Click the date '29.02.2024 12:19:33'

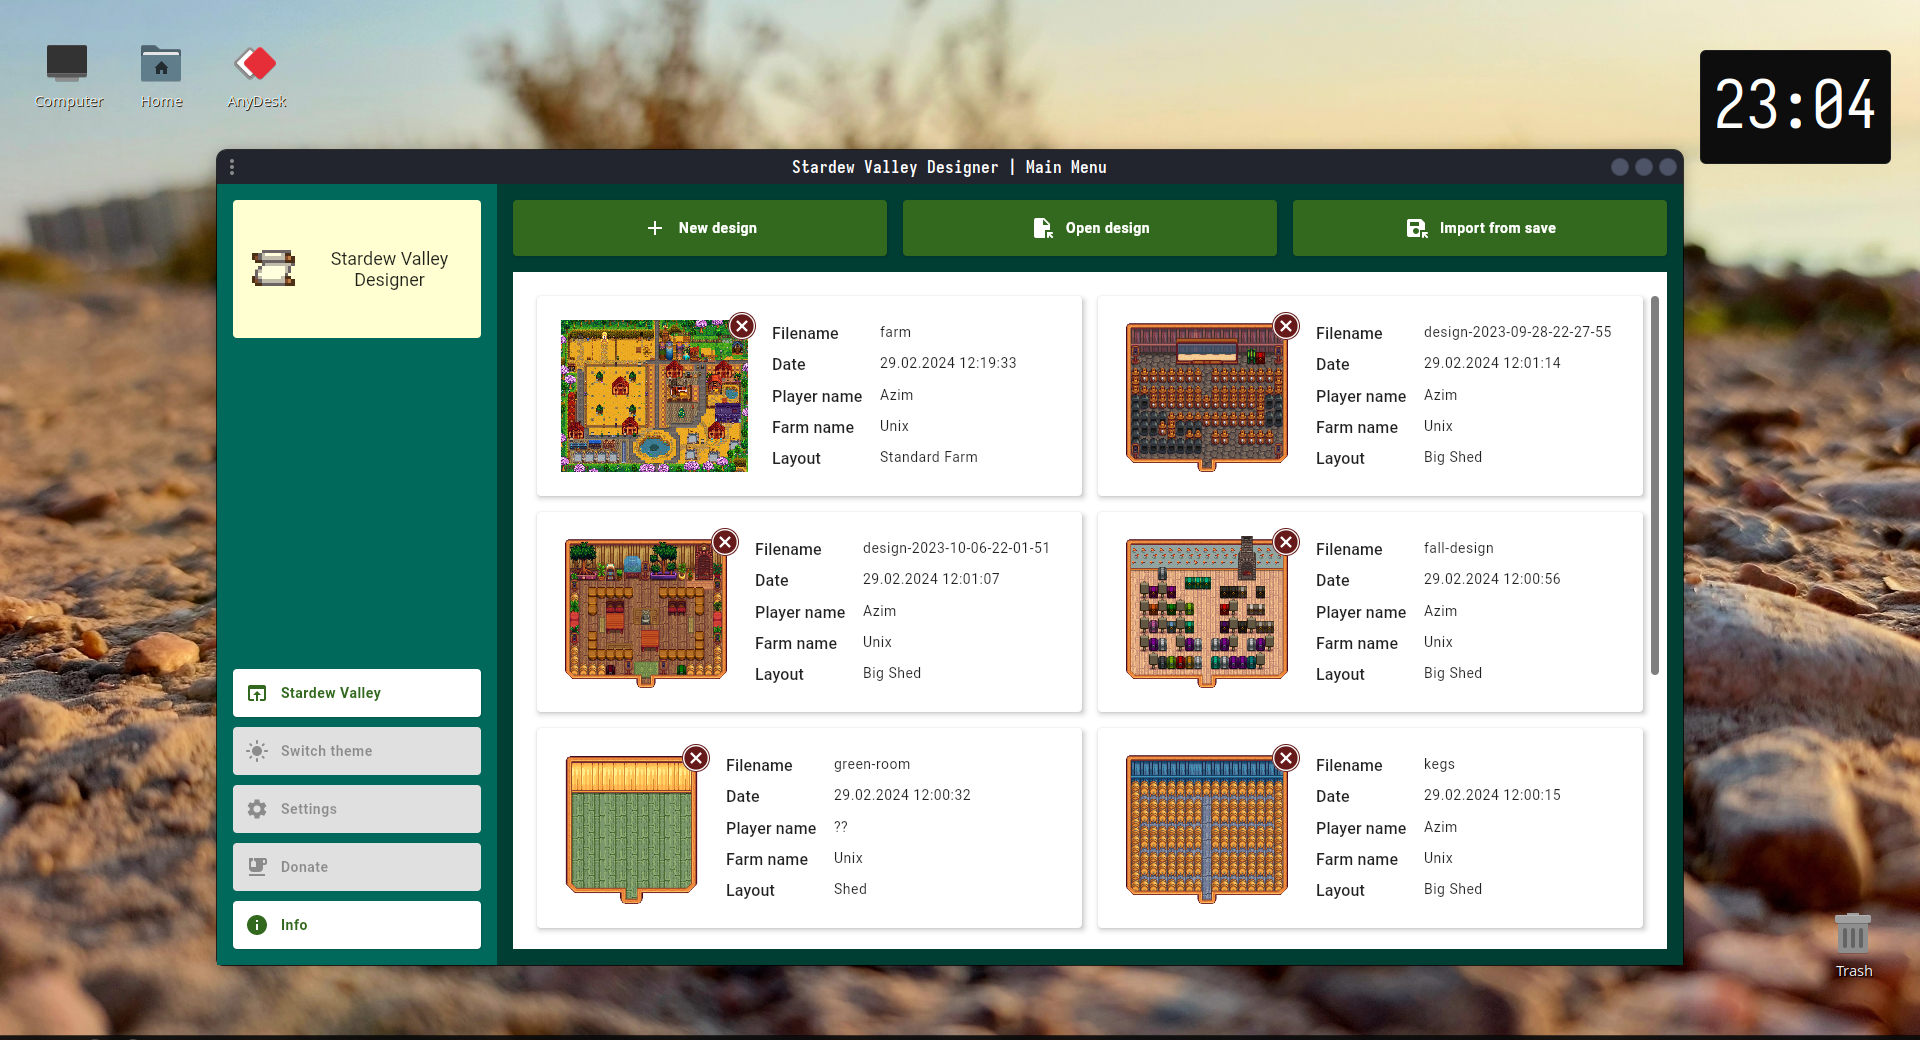tap(948, 363)
